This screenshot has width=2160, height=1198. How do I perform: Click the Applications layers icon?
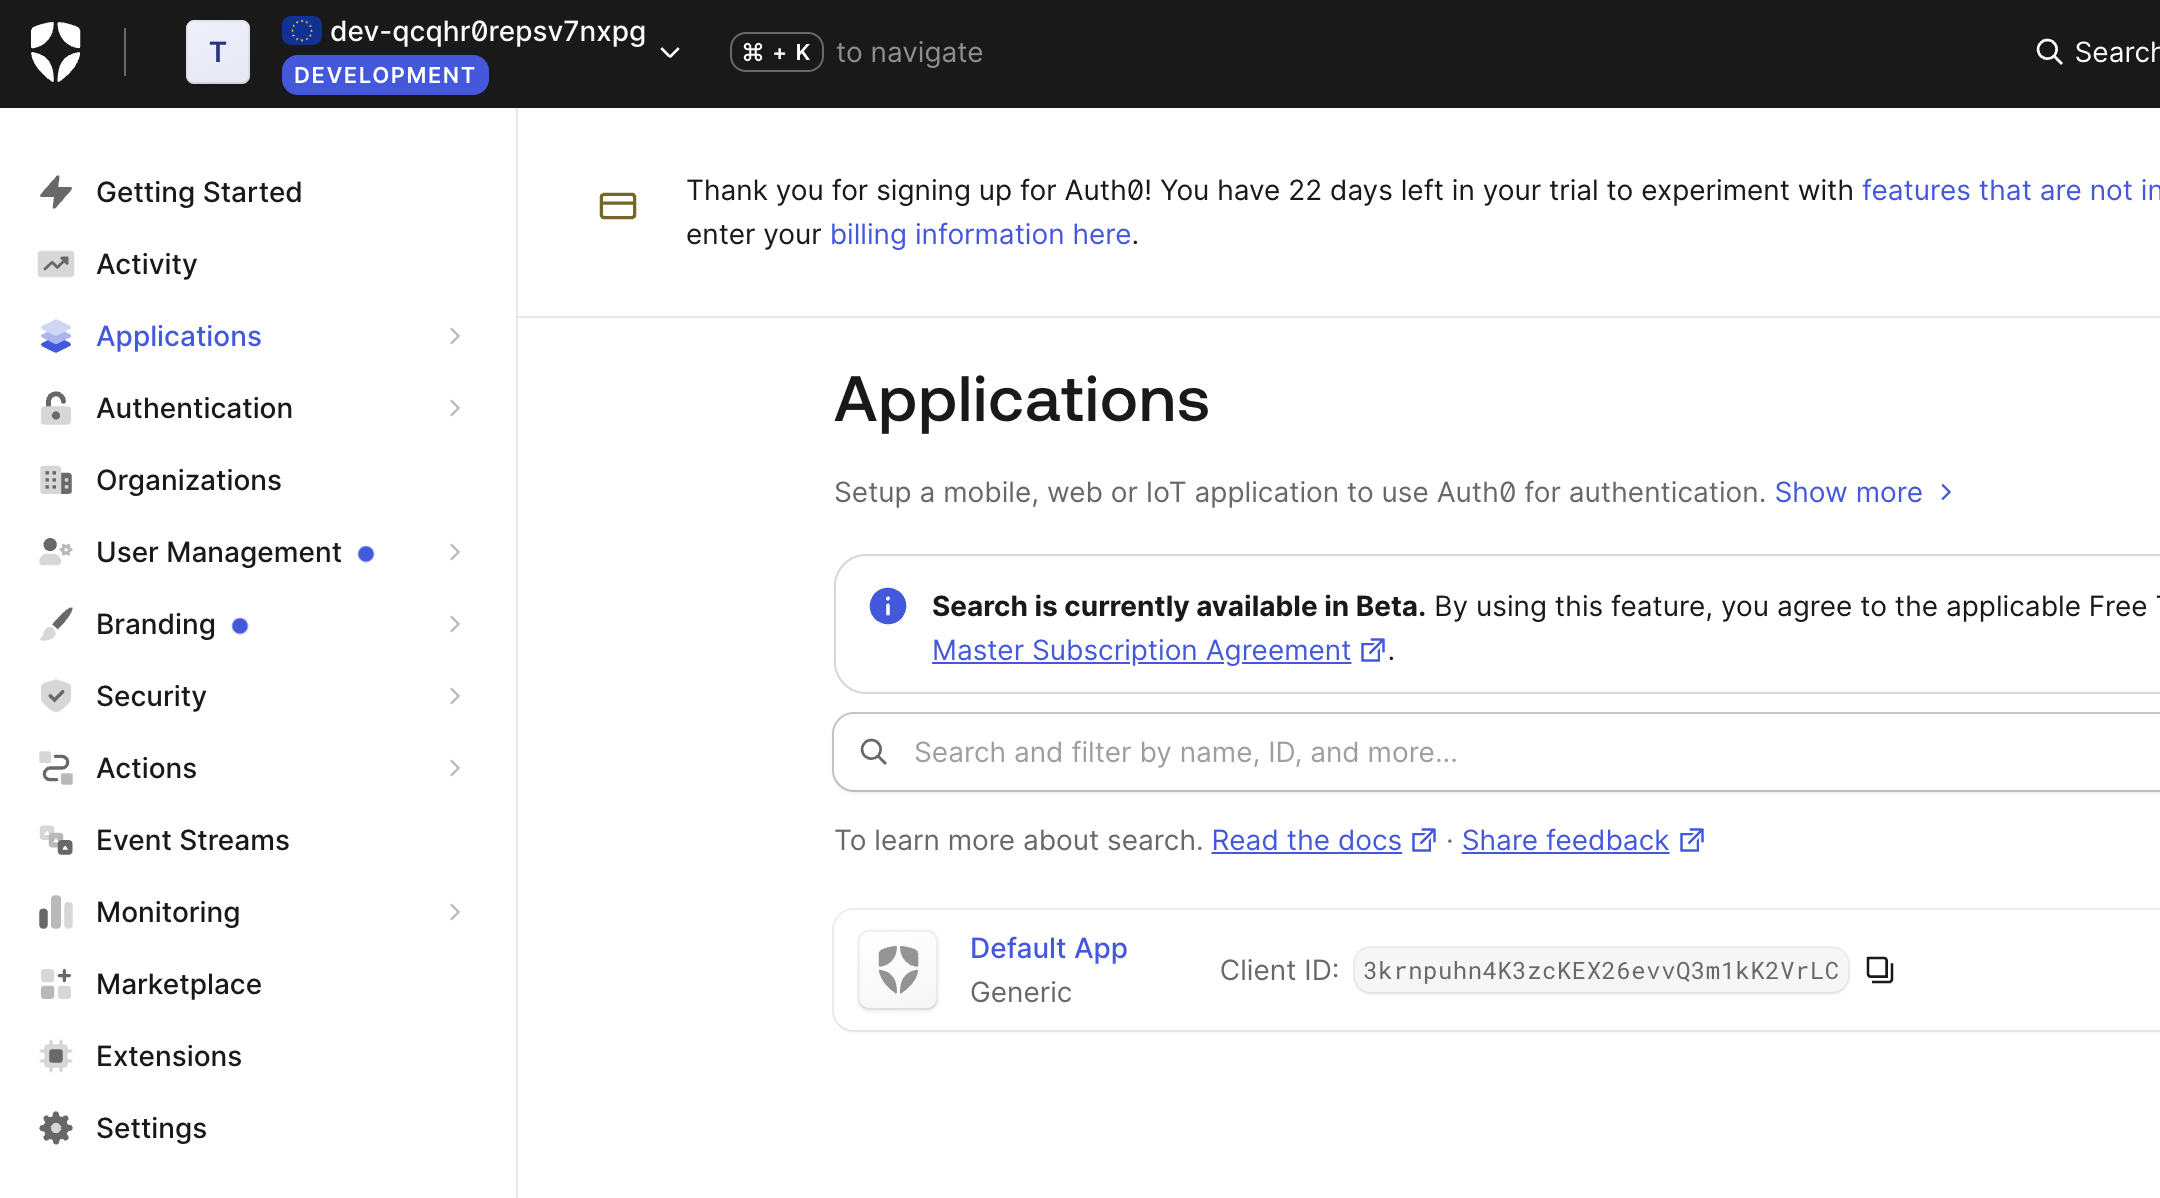56,336
